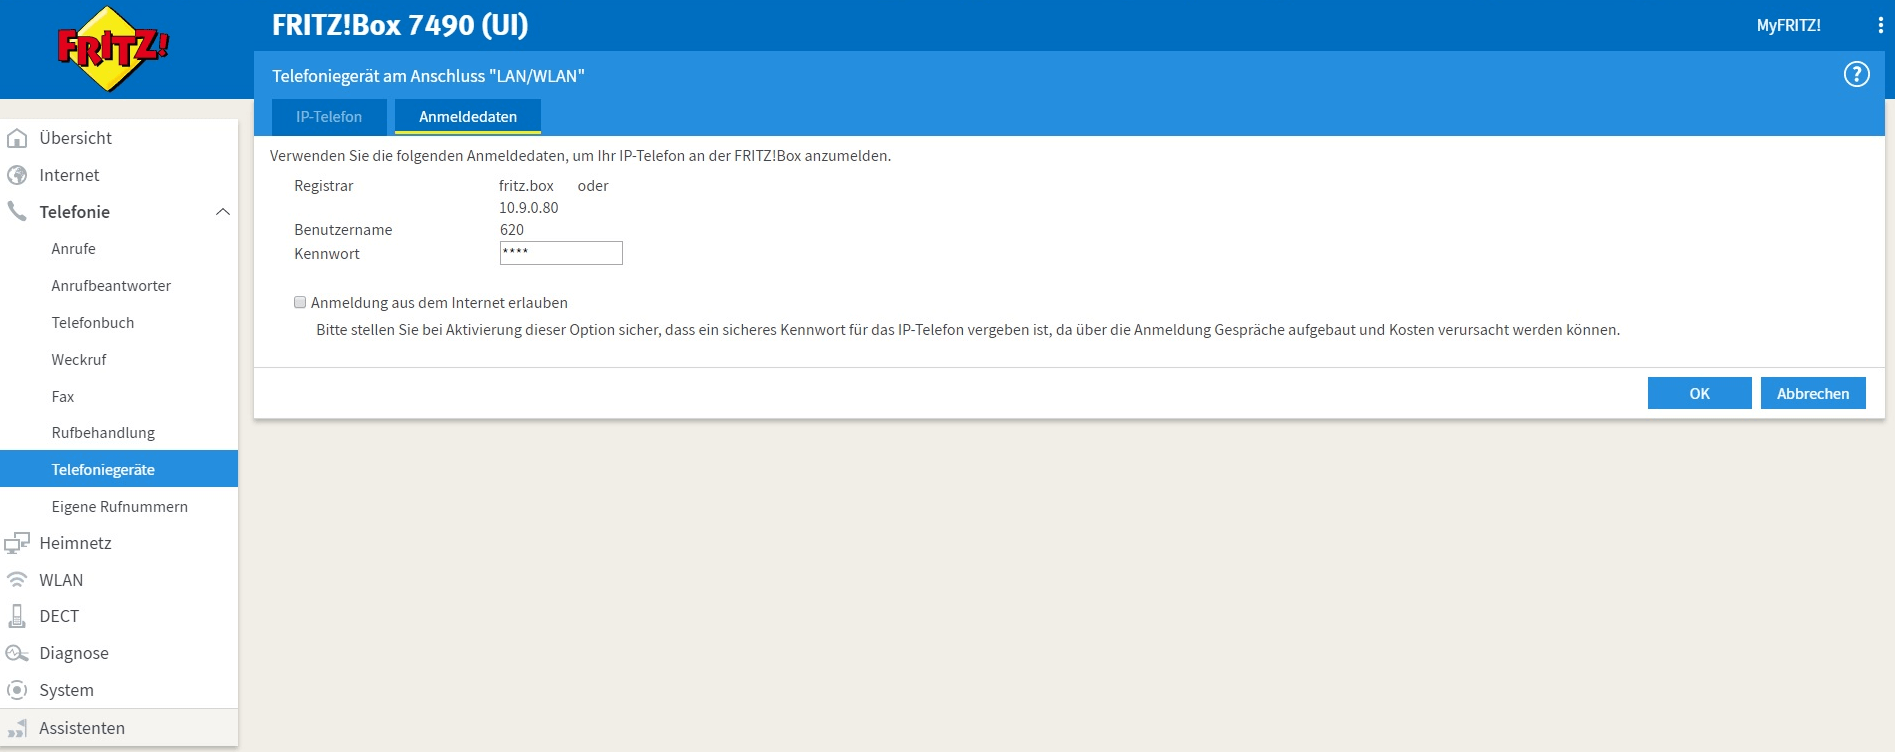Click the Heimnetz network icon
The width and height of the screenshot is (1895, 752).
point(17,543)
